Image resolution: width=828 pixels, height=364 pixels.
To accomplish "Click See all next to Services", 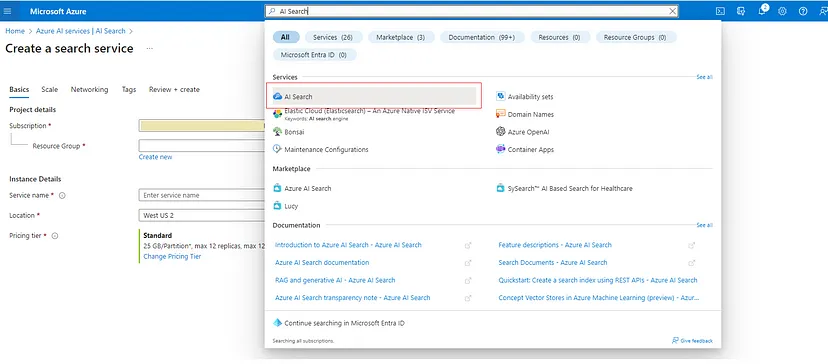I will pyautogui.click(x=704, y=77).
